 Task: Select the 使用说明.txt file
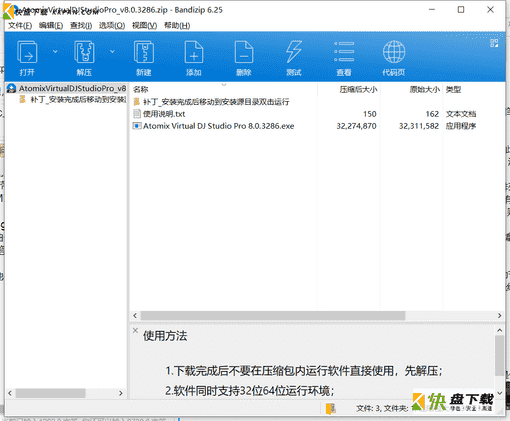(164, 114)
